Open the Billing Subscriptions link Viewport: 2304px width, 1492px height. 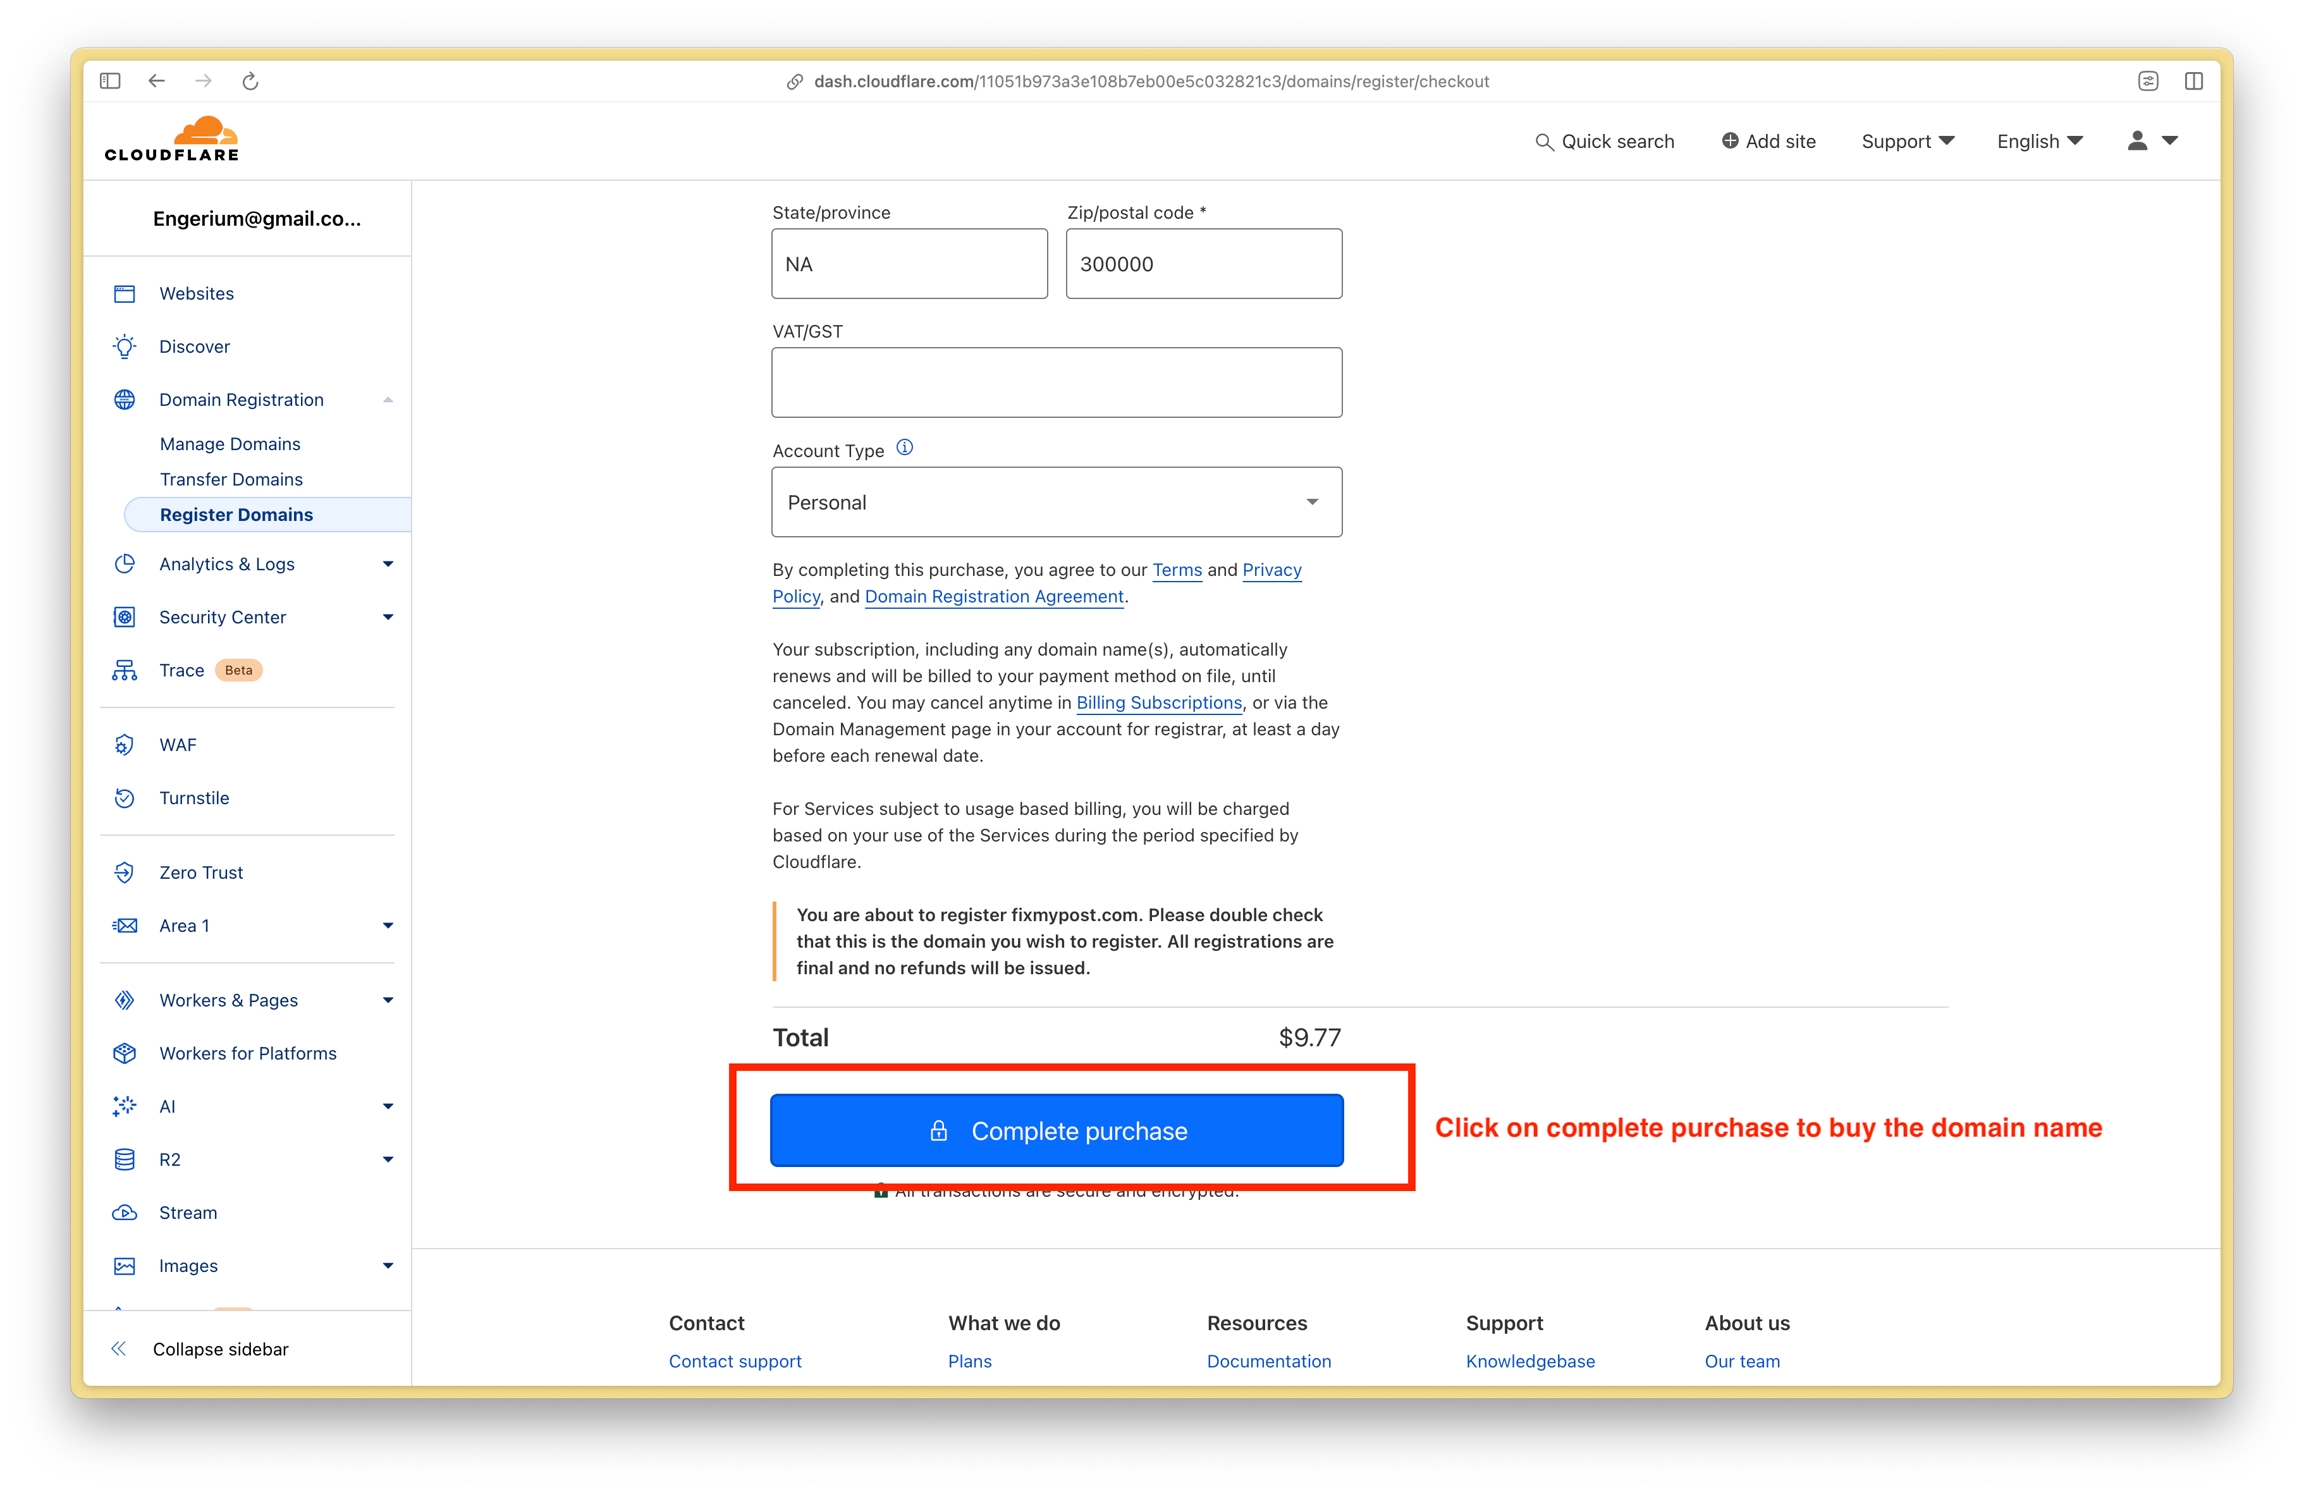[x=1159, y=703]
